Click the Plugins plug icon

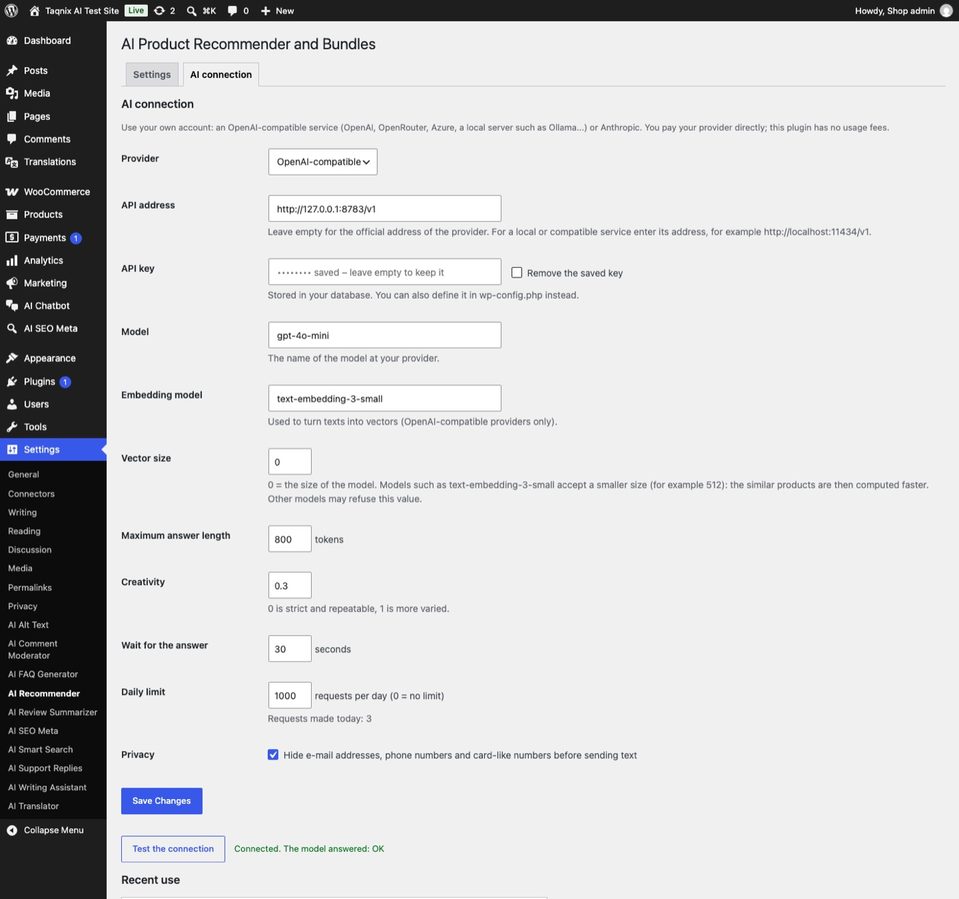coord(12,381)
